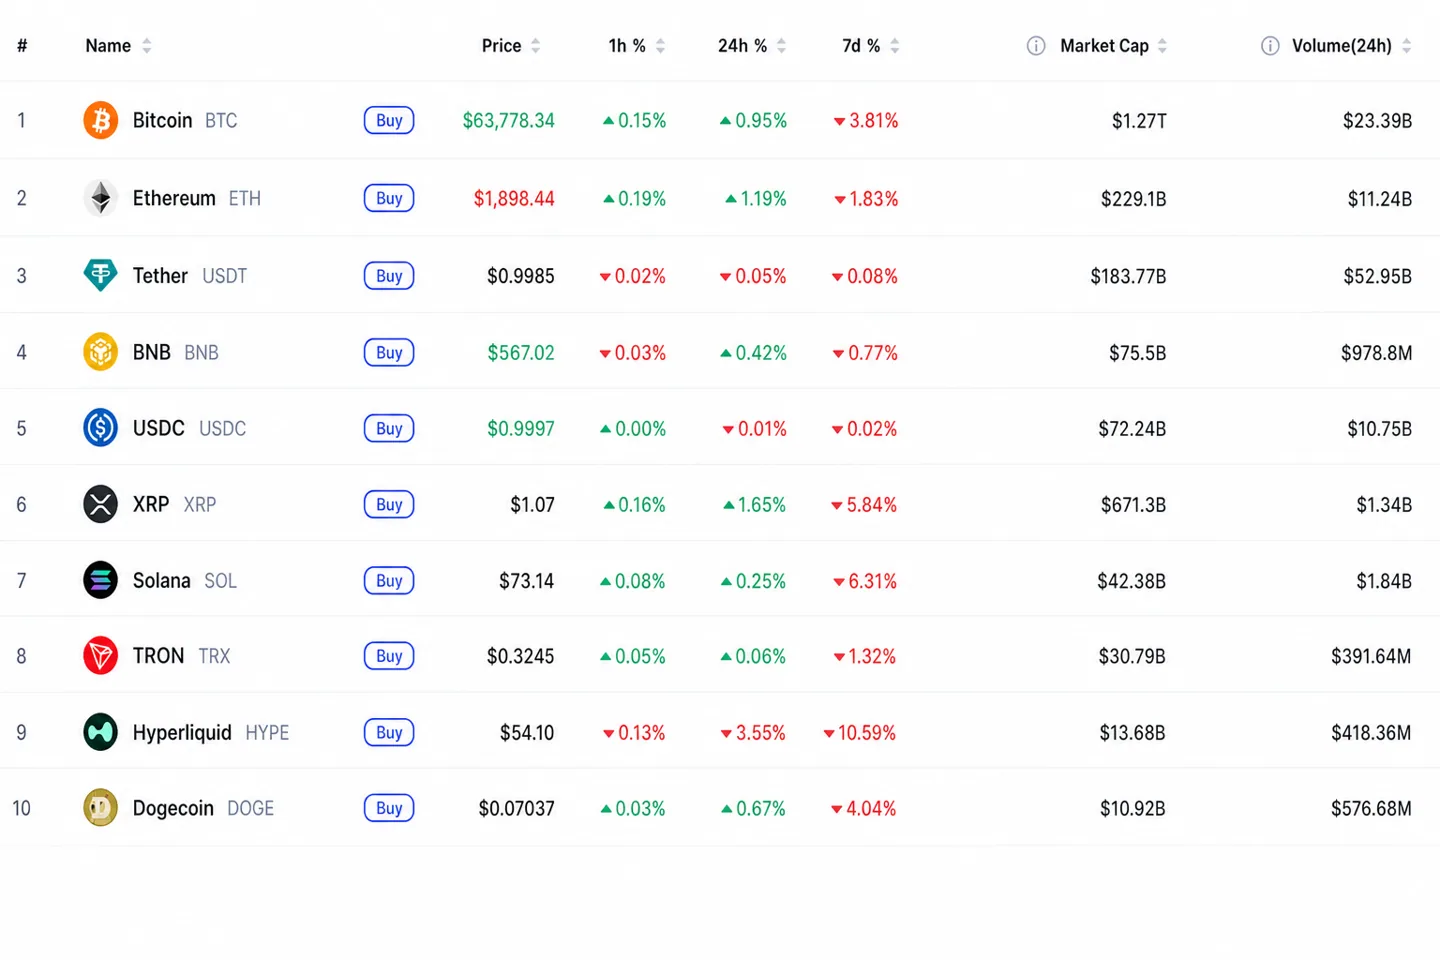This screenshot has width=1440, height=960.
Task: Sort by the Volume(24h) column header
Action: tap(1352, 46)
